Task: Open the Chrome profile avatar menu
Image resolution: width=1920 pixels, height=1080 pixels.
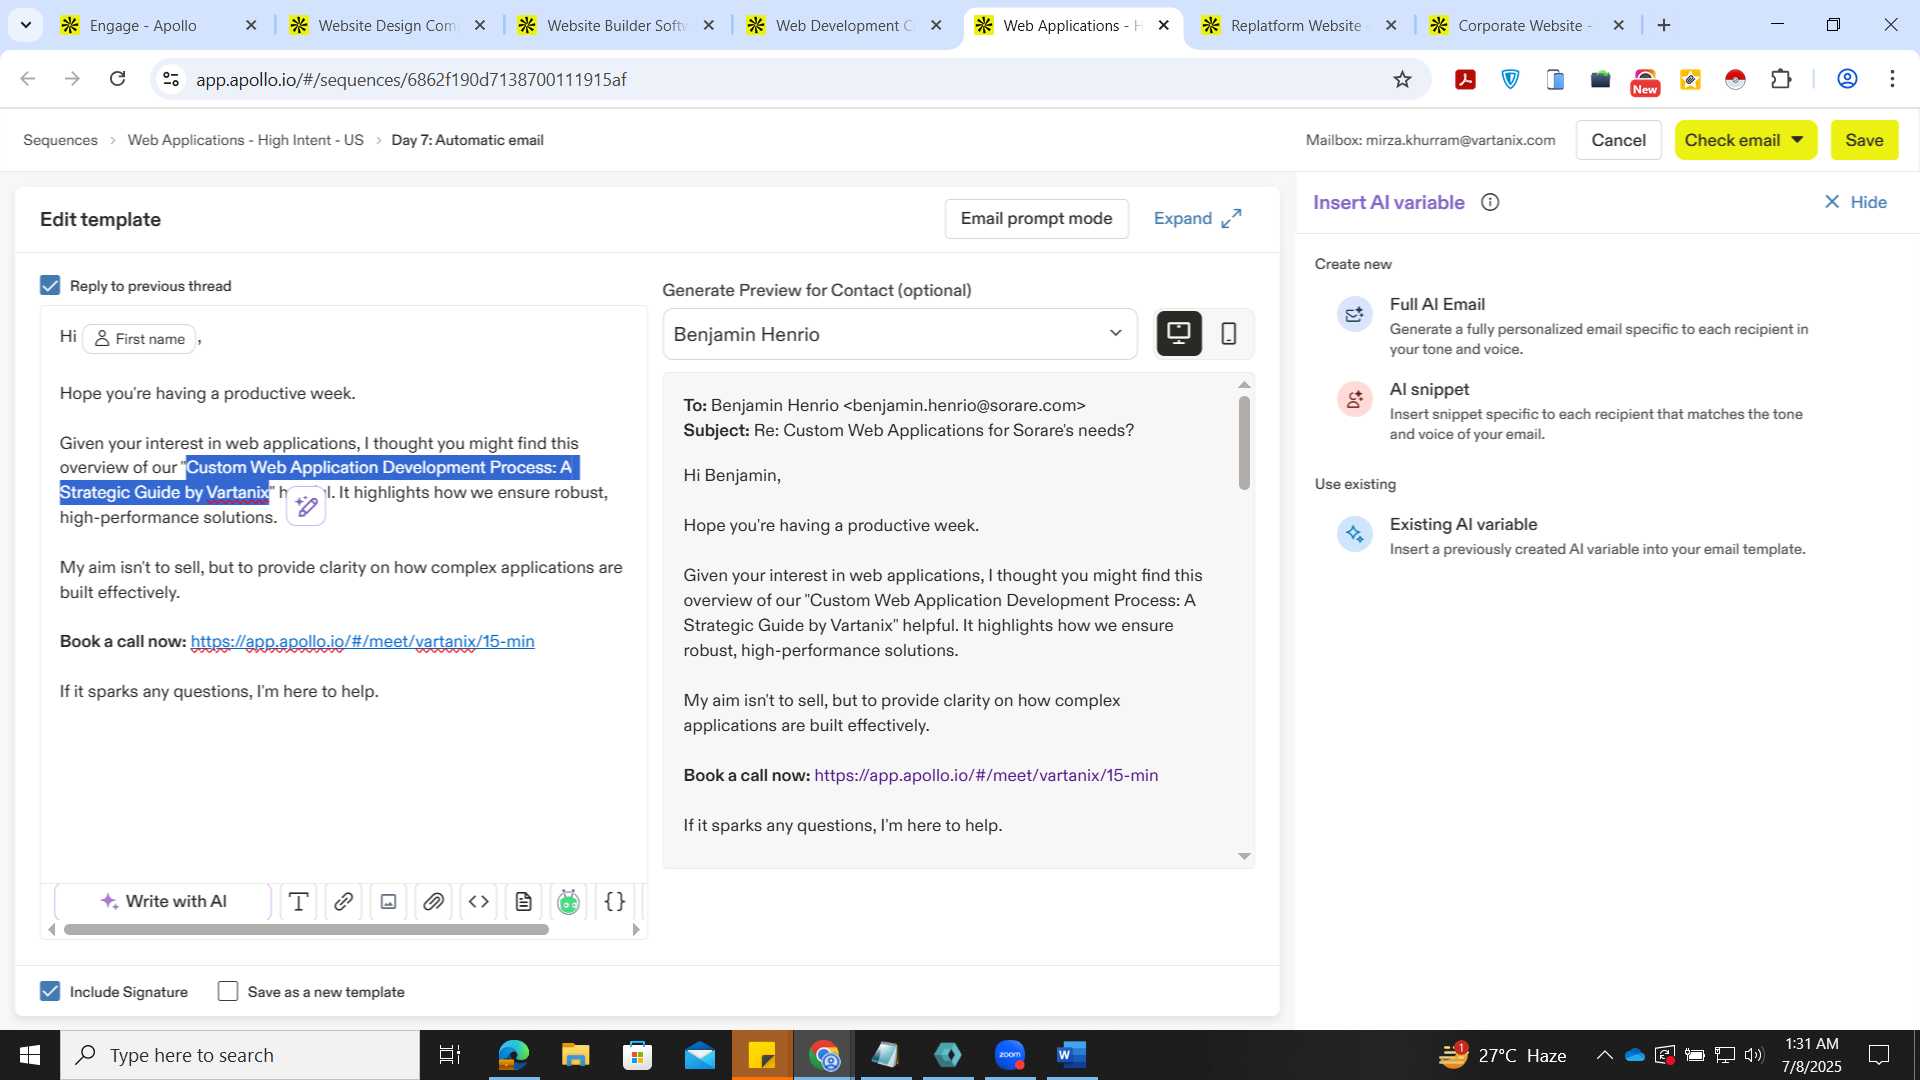Action: point(1847,80)
